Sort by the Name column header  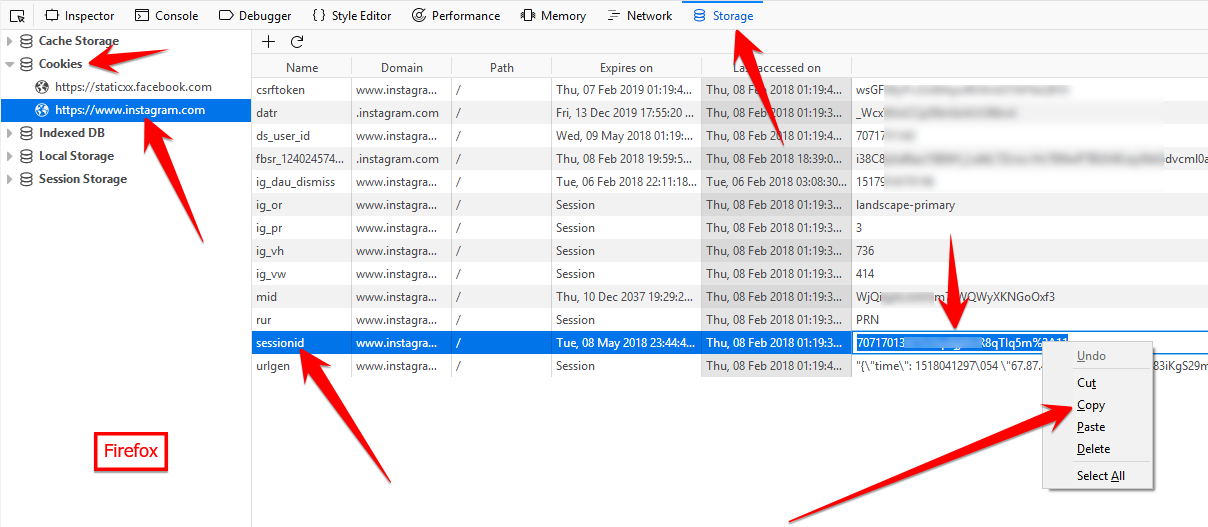click(301, 68)
